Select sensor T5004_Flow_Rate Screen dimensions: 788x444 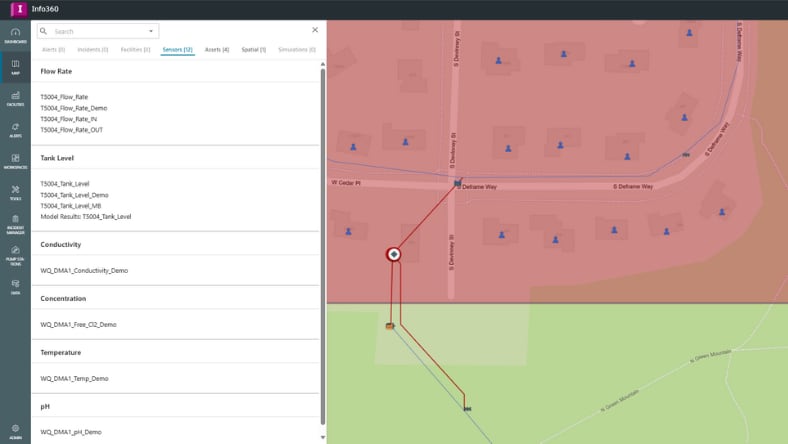click(64, 97)
